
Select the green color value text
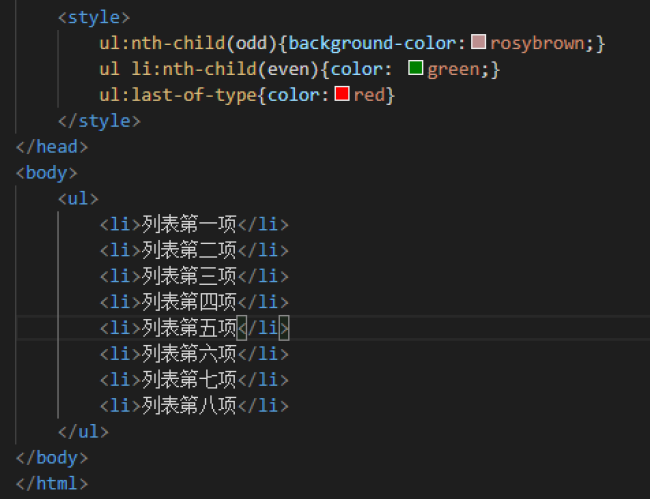click(454, 70)
